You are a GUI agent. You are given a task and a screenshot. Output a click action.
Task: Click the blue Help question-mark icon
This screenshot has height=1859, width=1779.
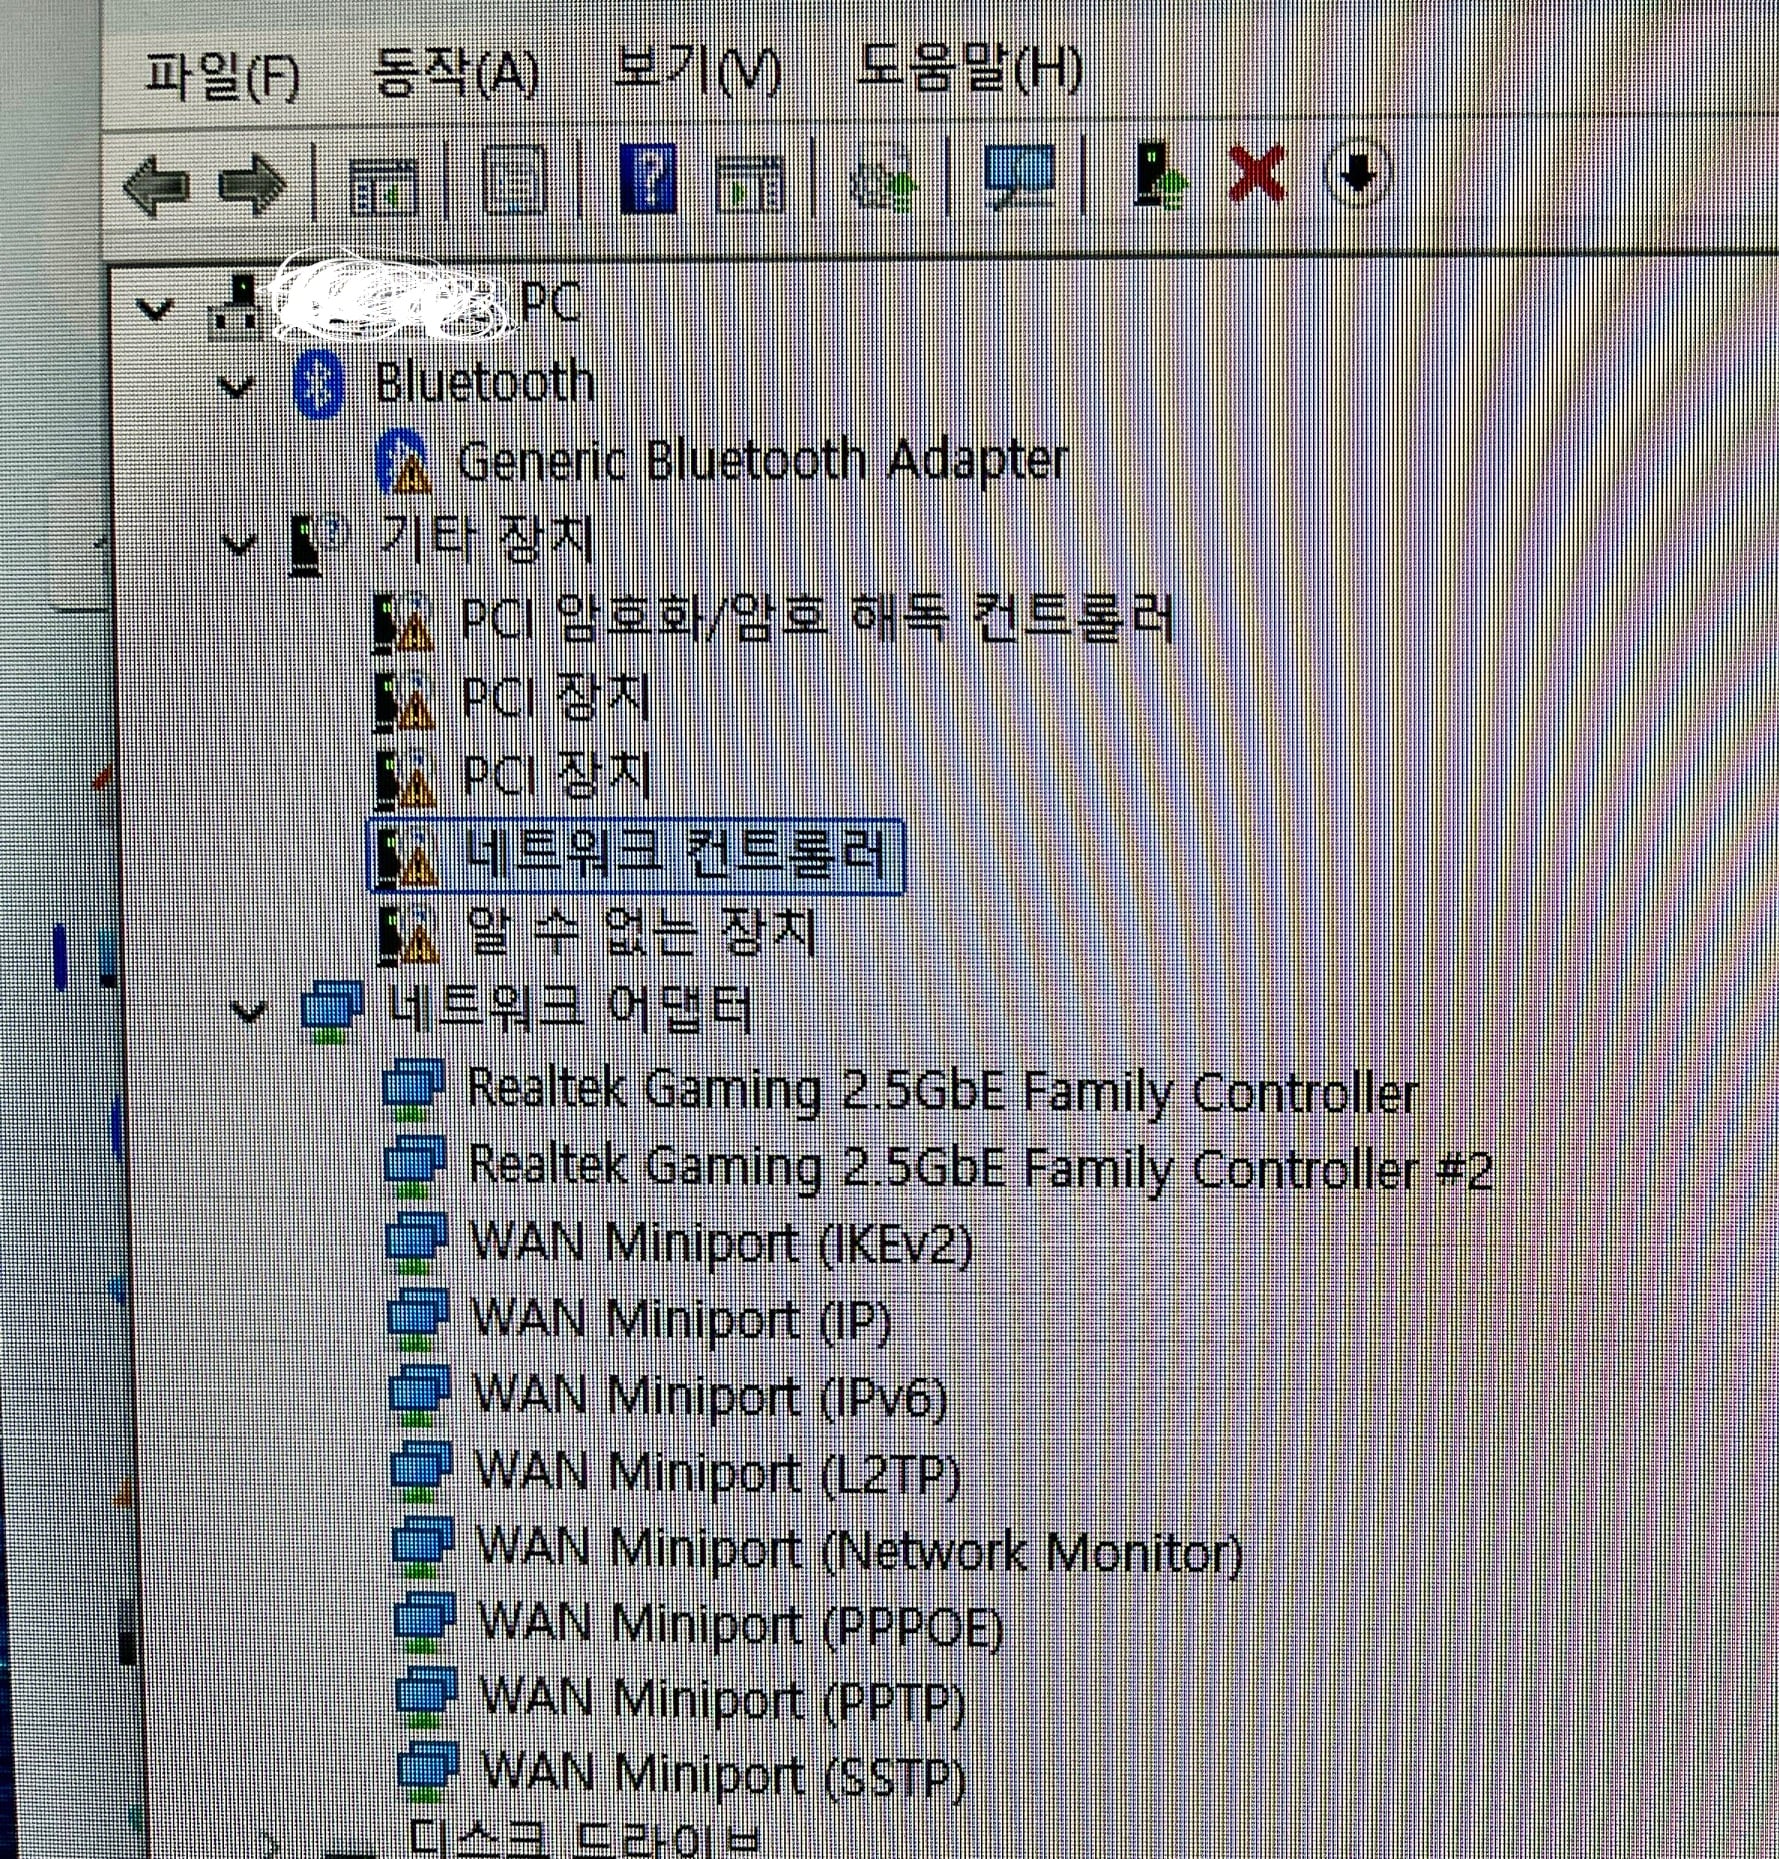point(648,178)
